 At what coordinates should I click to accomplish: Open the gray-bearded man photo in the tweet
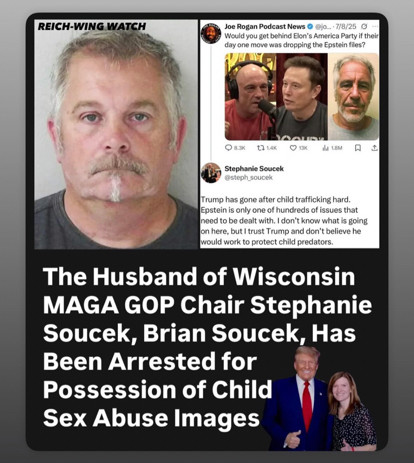point(353,96)
